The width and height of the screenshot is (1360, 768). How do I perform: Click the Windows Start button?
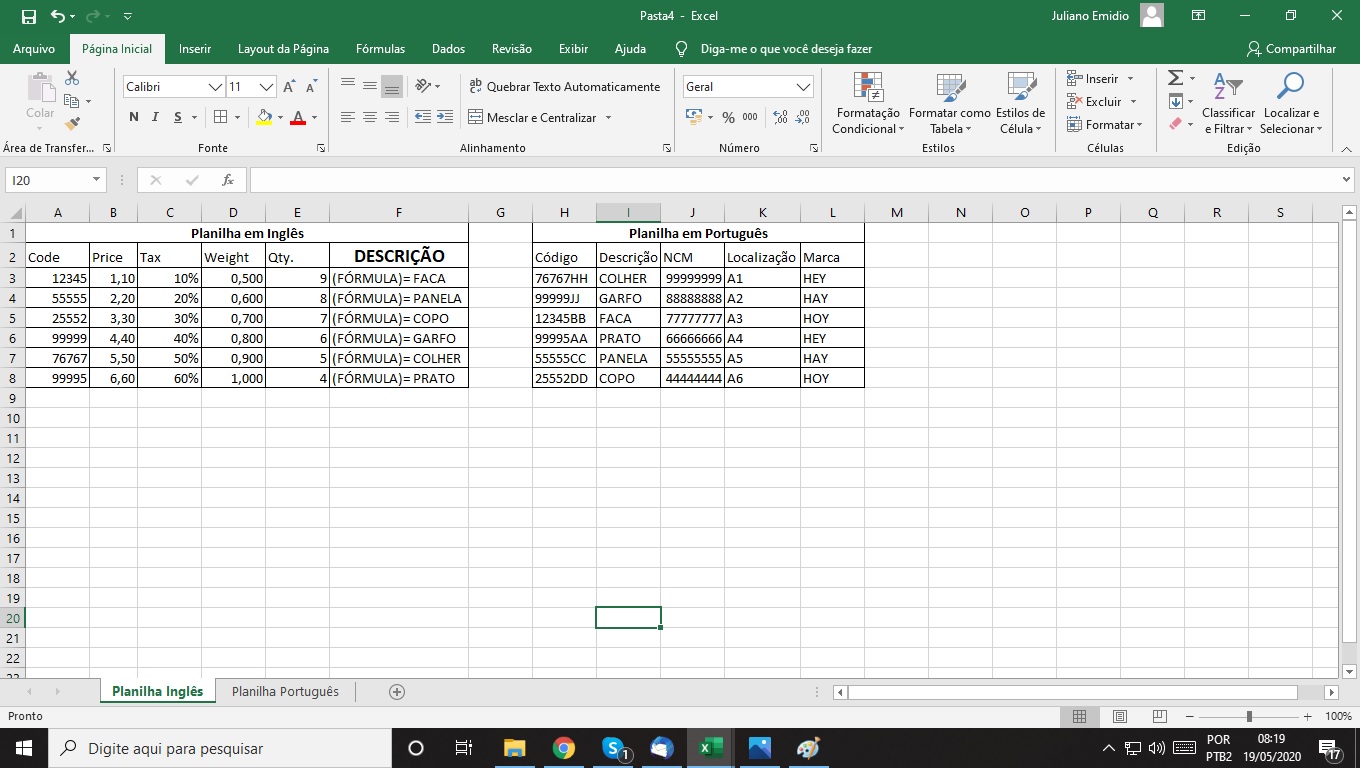tap(23, 748)
